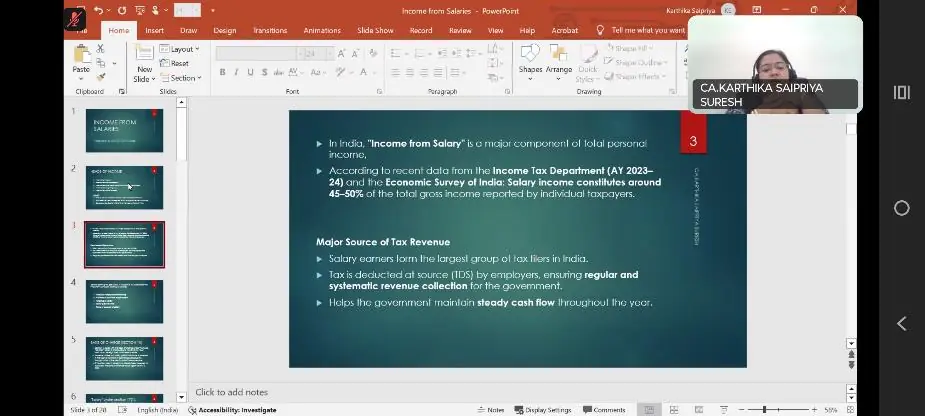The width and height of the screenshot is (925, 416).
Task: Click the Click to add notes field
Action: 519,392
